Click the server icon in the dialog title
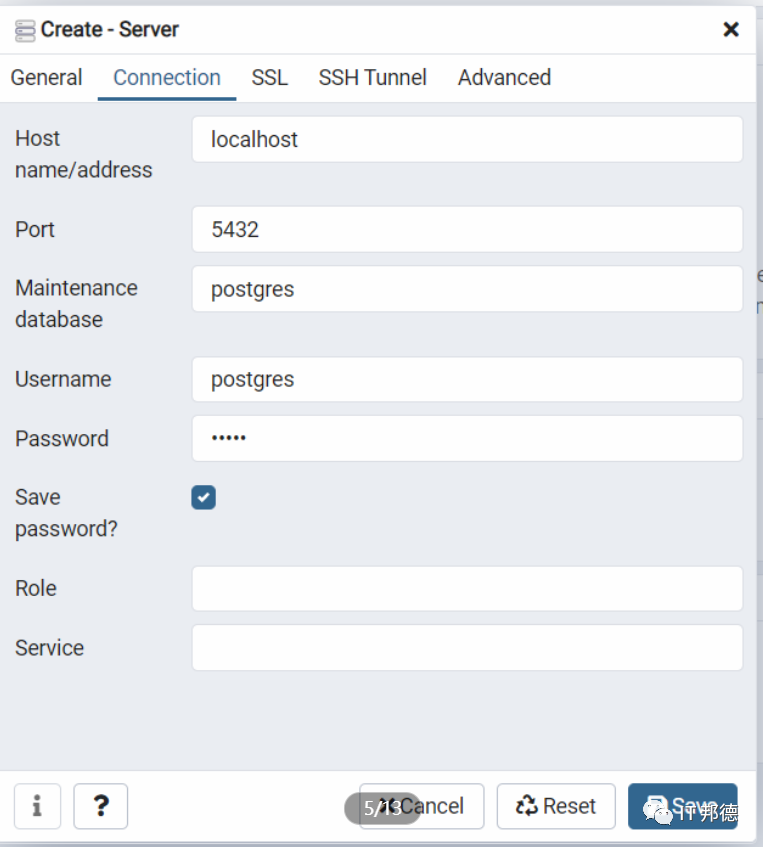 pos(25,31)
